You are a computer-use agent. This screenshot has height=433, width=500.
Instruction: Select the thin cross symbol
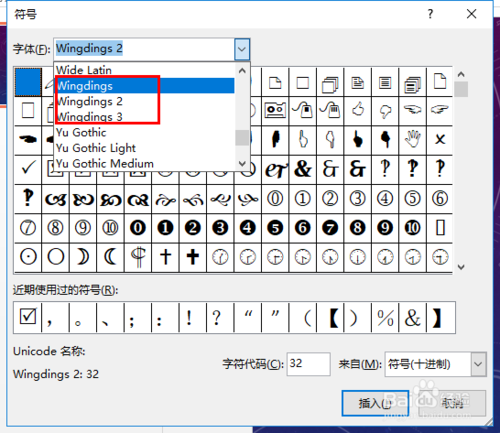[165, 257]
